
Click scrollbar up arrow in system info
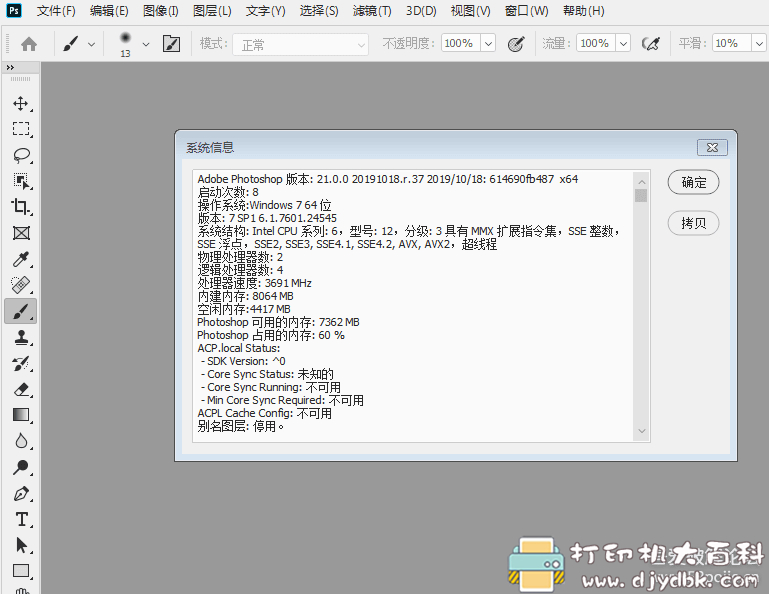[x=641, y=182]
